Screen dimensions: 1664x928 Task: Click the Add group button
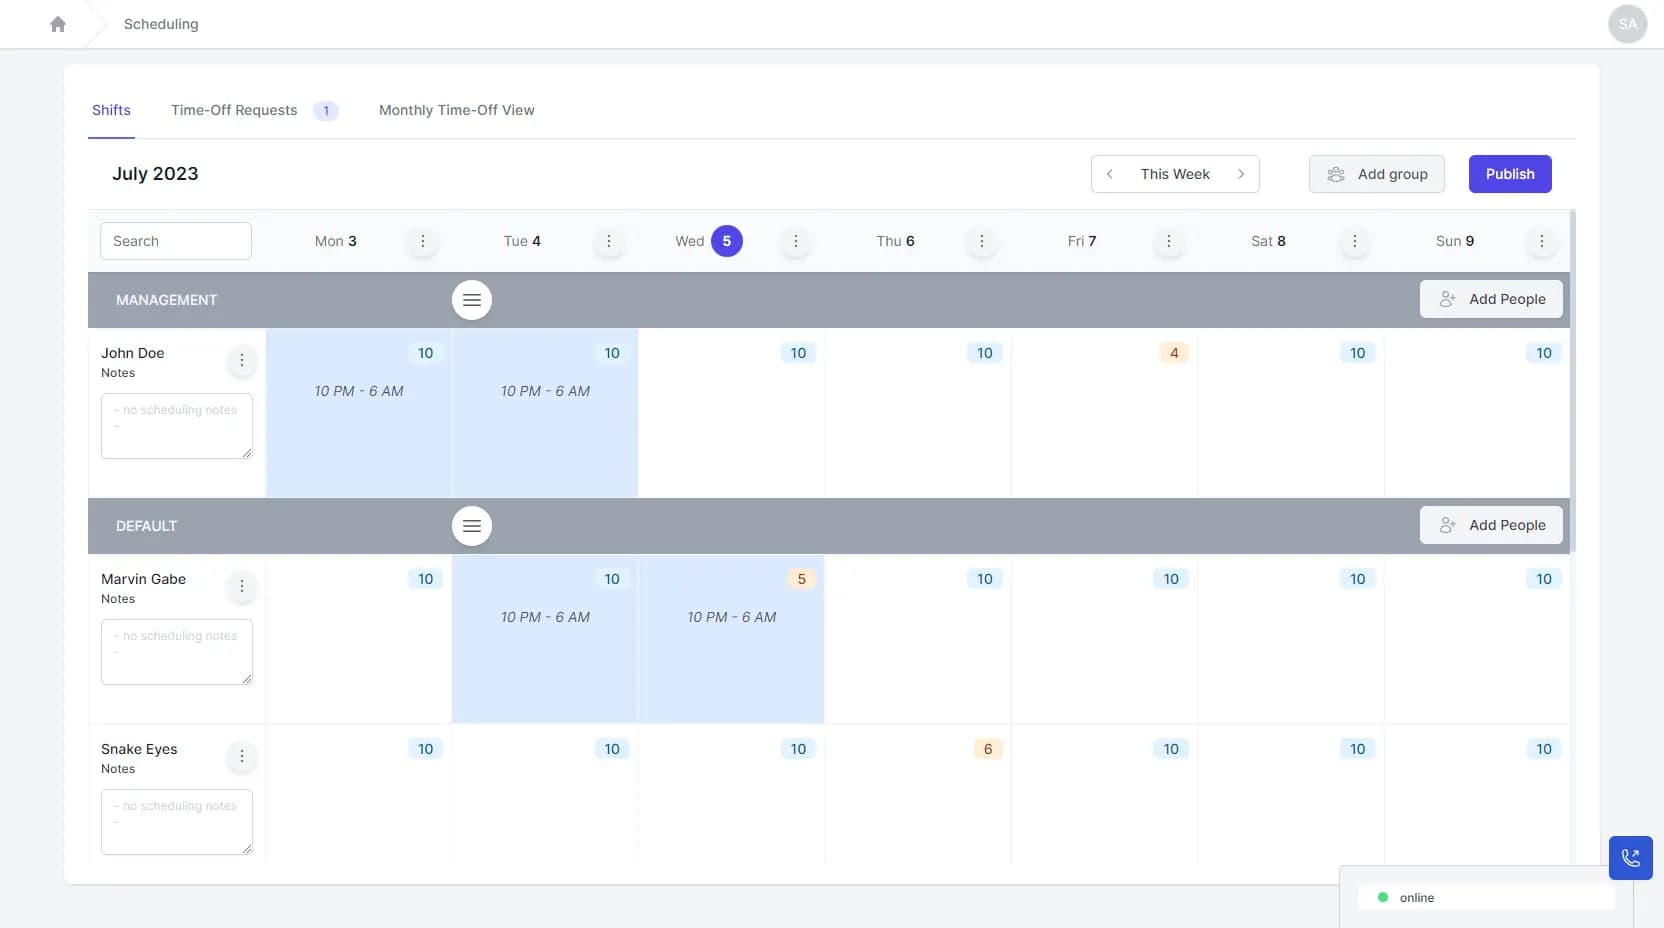pyautogui.click(x=1377, y=173)
